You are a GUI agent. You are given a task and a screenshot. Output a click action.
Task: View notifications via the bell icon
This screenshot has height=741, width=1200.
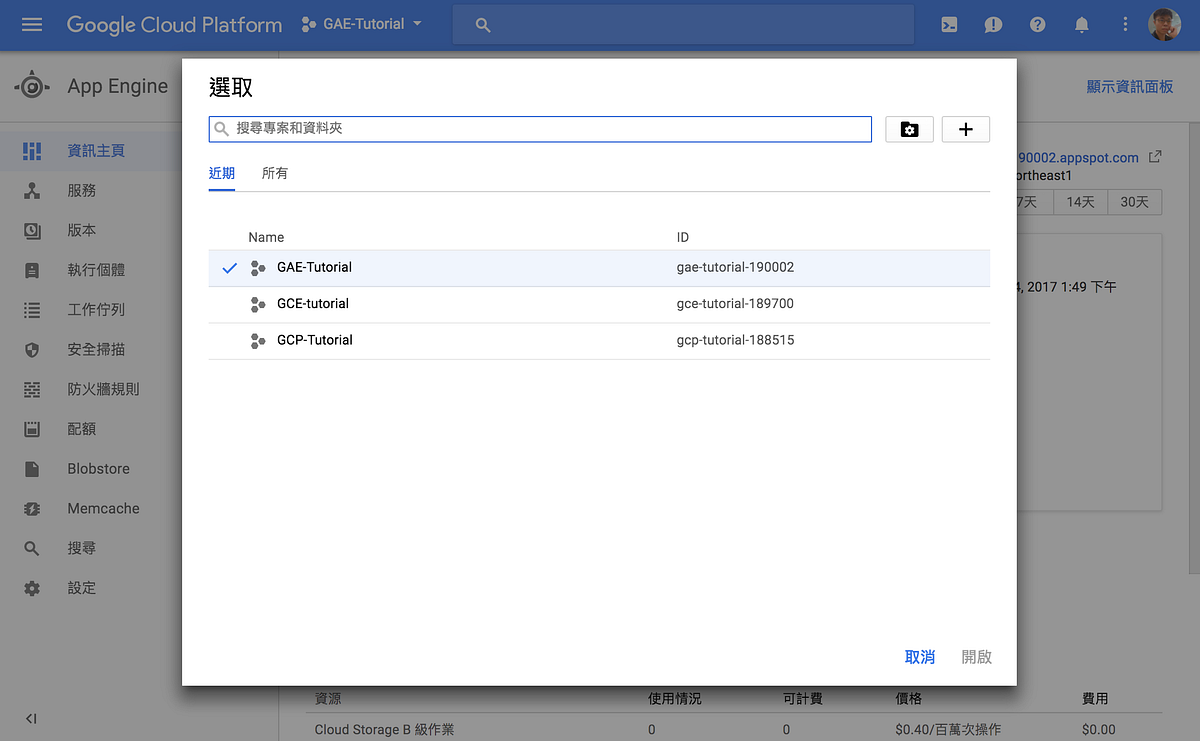click(1081, 24)
